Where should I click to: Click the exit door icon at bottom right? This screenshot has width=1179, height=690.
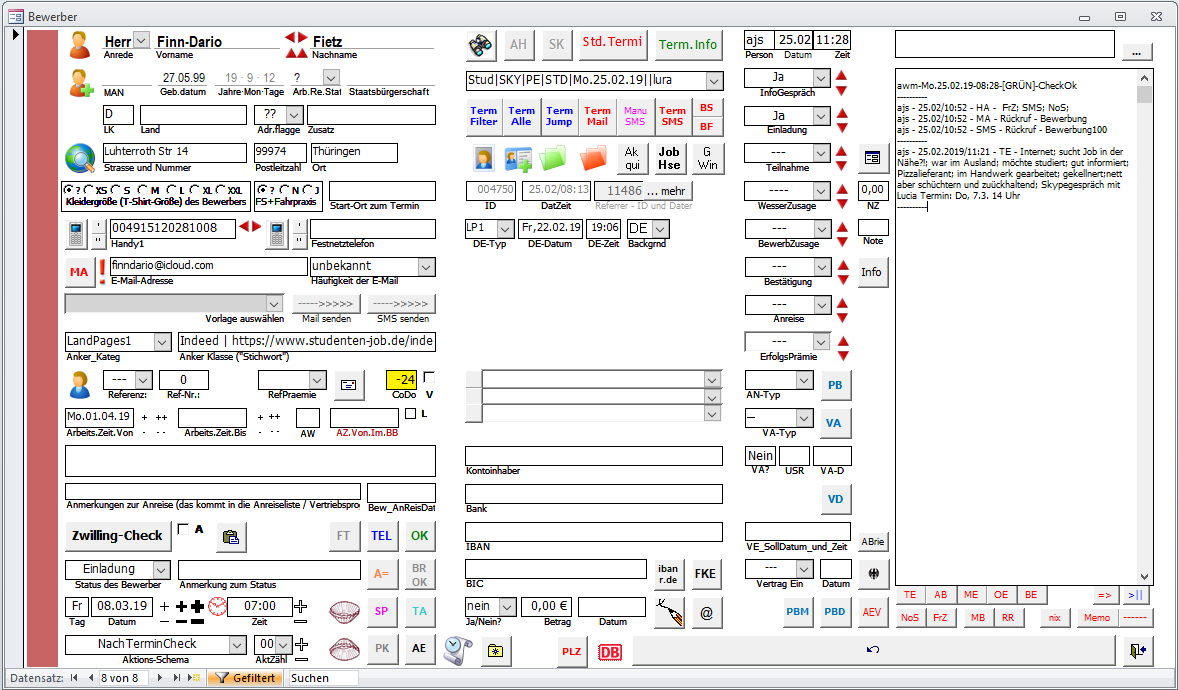(1137, 651)
